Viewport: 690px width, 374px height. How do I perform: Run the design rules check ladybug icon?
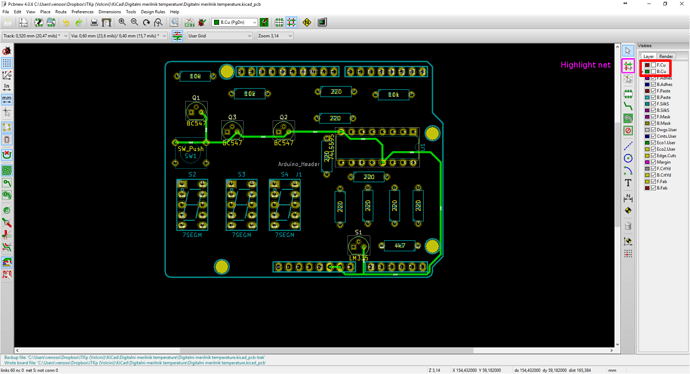[202, 22]
